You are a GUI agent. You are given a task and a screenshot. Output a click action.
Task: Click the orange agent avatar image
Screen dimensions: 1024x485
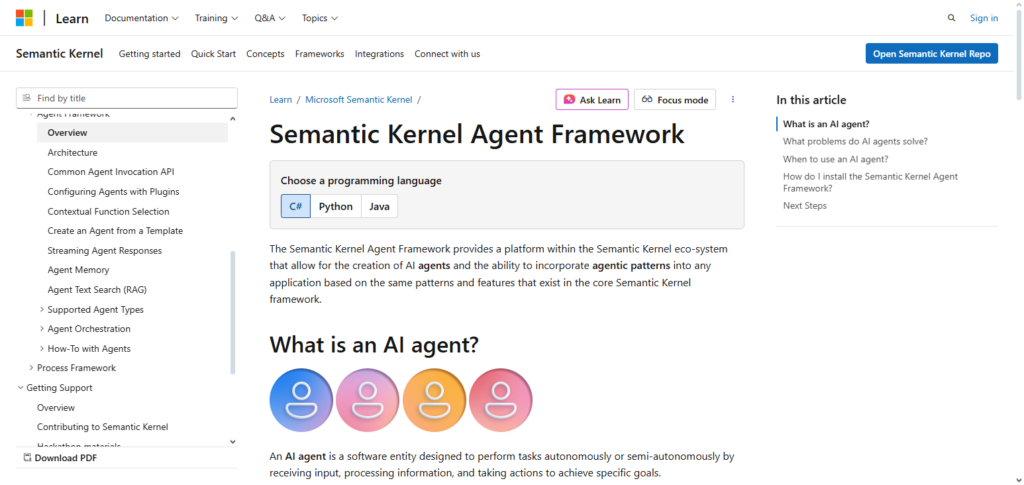pyautogui.click(x=434, y=400)
